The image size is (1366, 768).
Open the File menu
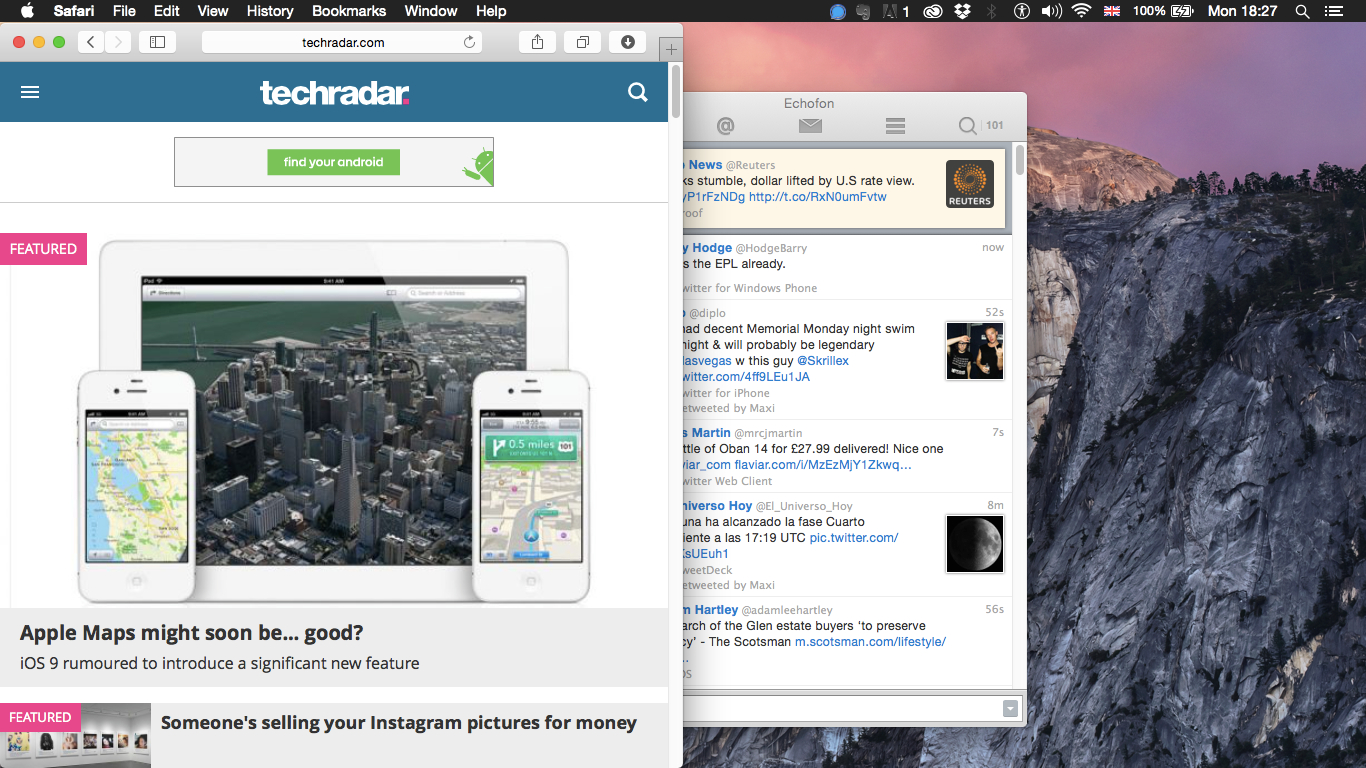(x=124, y=11)
